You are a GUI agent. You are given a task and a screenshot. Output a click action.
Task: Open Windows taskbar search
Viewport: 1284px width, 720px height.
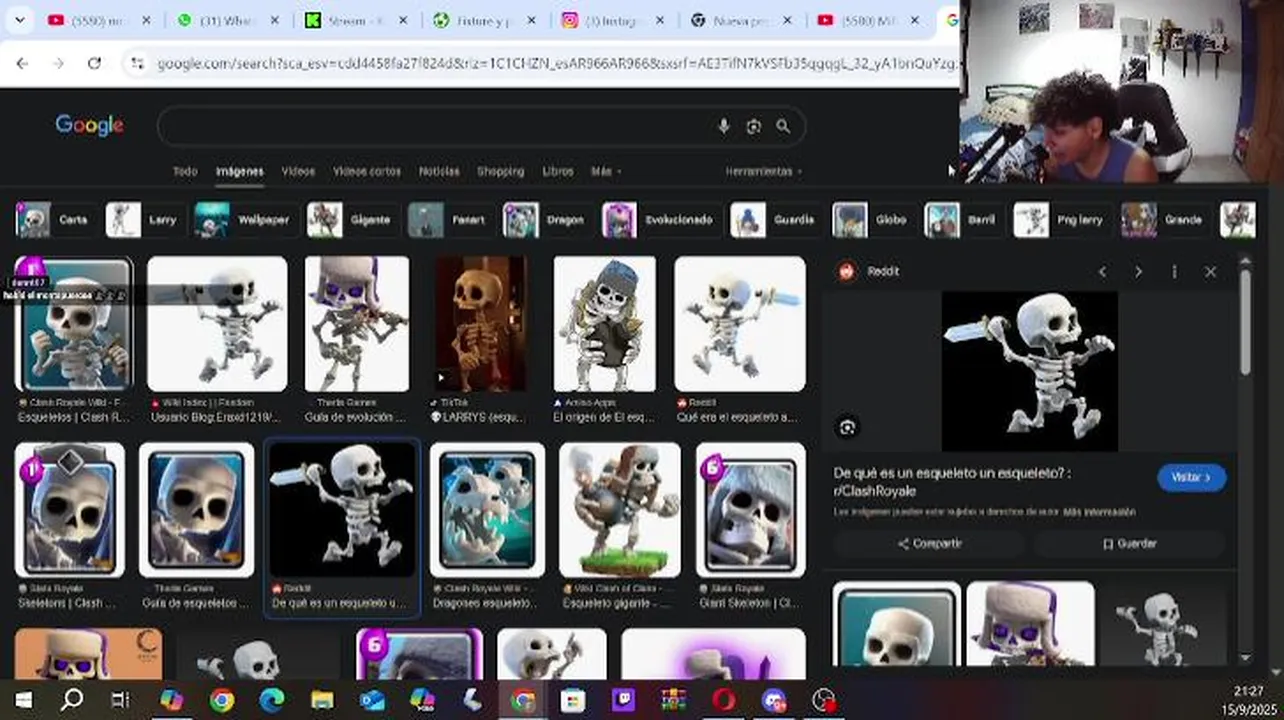point(72,700)
